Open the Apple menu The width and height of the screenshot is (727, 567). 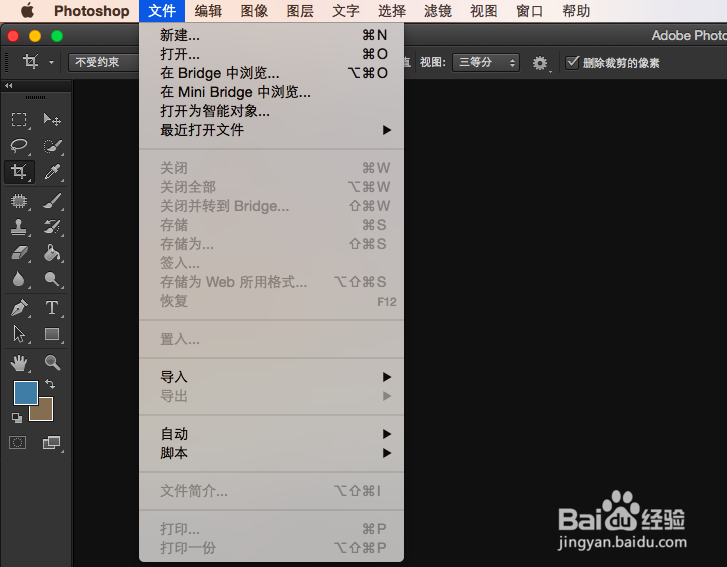click(x=27, y=10)
